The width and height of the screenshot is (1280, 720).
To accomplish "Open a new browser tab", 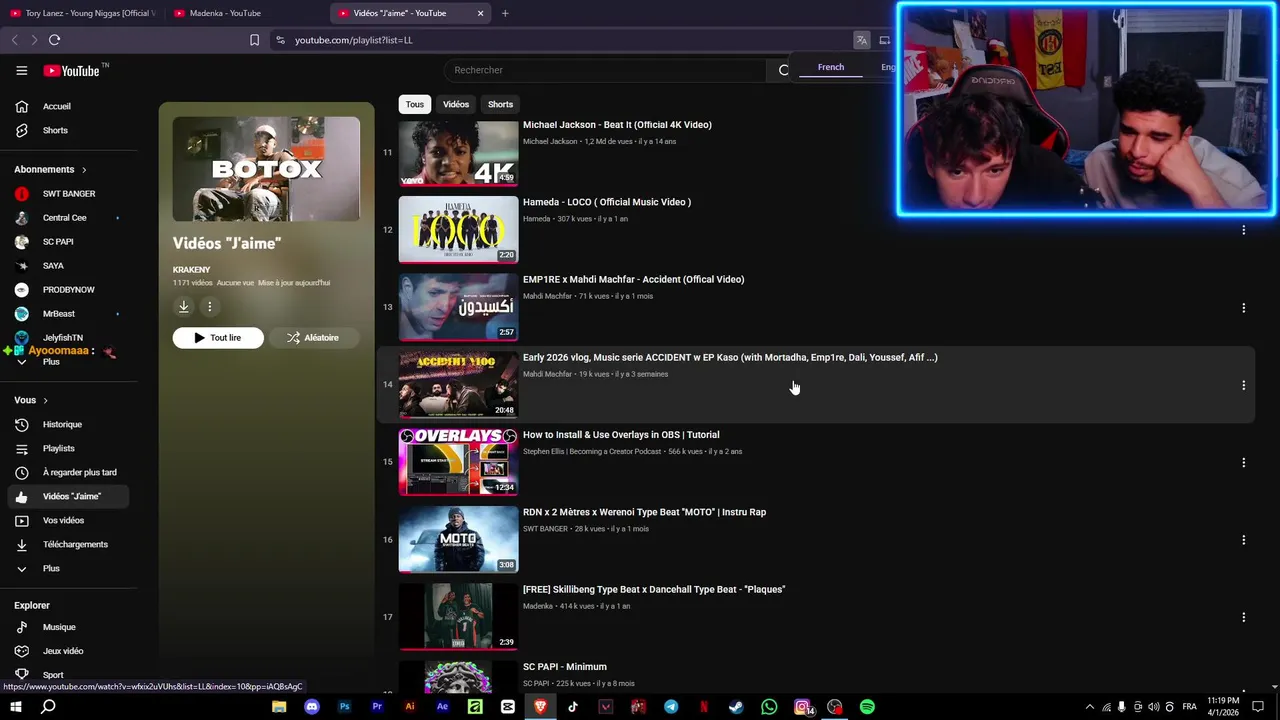I will [505, 13].
